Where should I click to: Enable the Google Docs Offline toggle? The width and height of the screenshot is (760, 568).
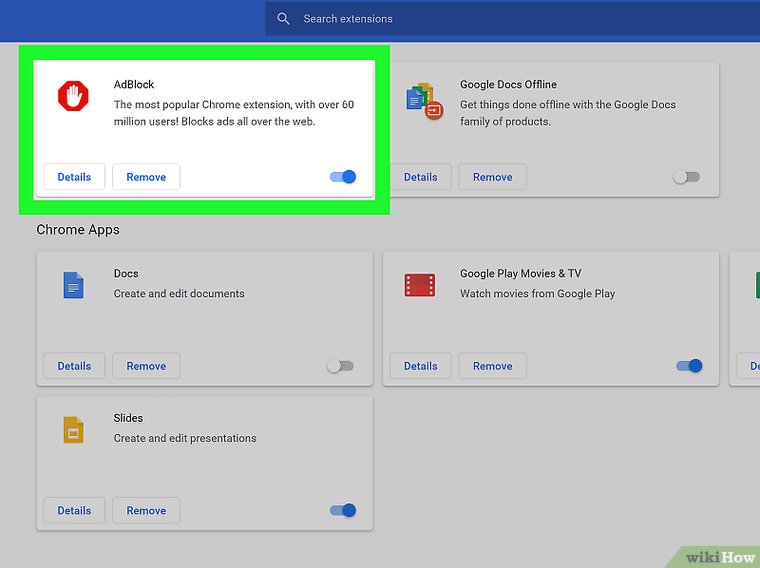pyautogui.click(x=686, y=177)
